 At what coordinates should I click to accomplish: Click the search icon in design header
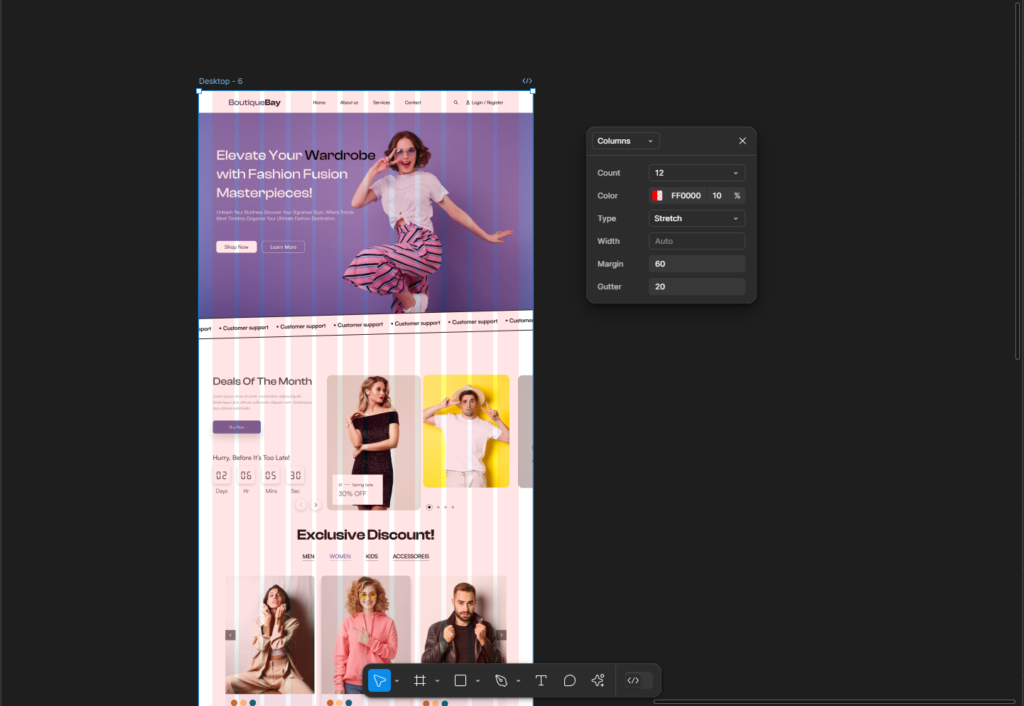456,103
